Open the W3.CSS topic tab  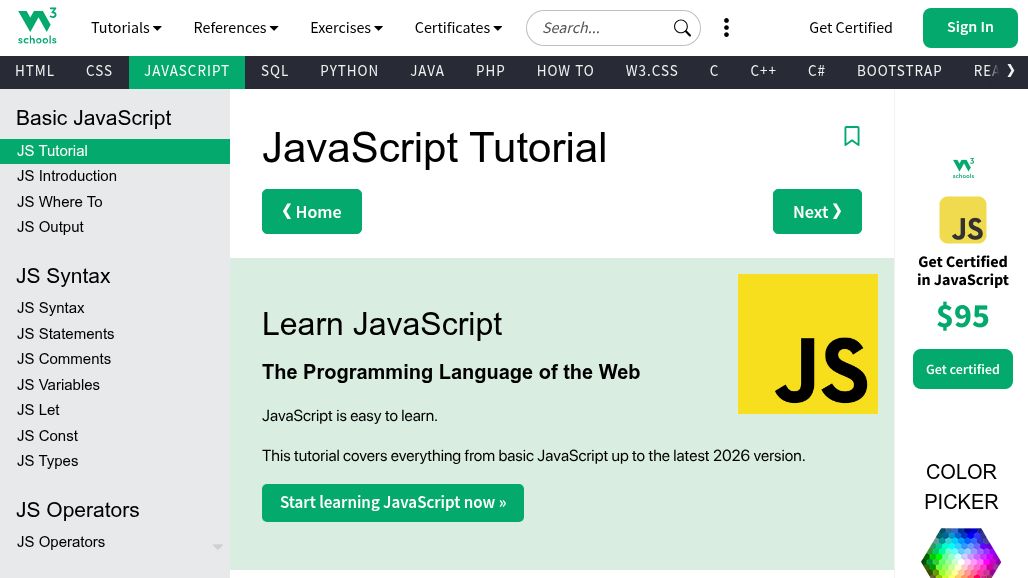tap(652, 71)
